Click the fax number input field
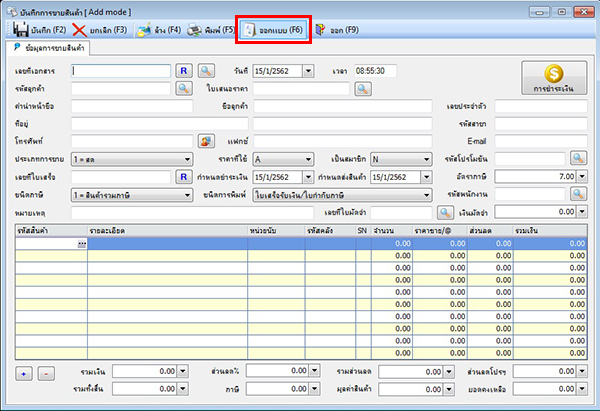The width and height of the screenshot is (600, 411). (342, 141)
